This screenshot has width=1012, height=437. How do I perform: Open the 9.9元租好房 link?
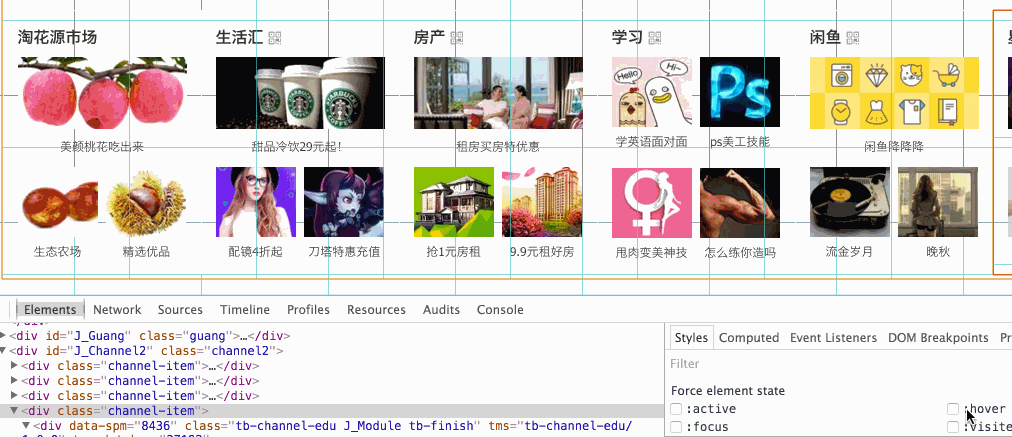541,252
